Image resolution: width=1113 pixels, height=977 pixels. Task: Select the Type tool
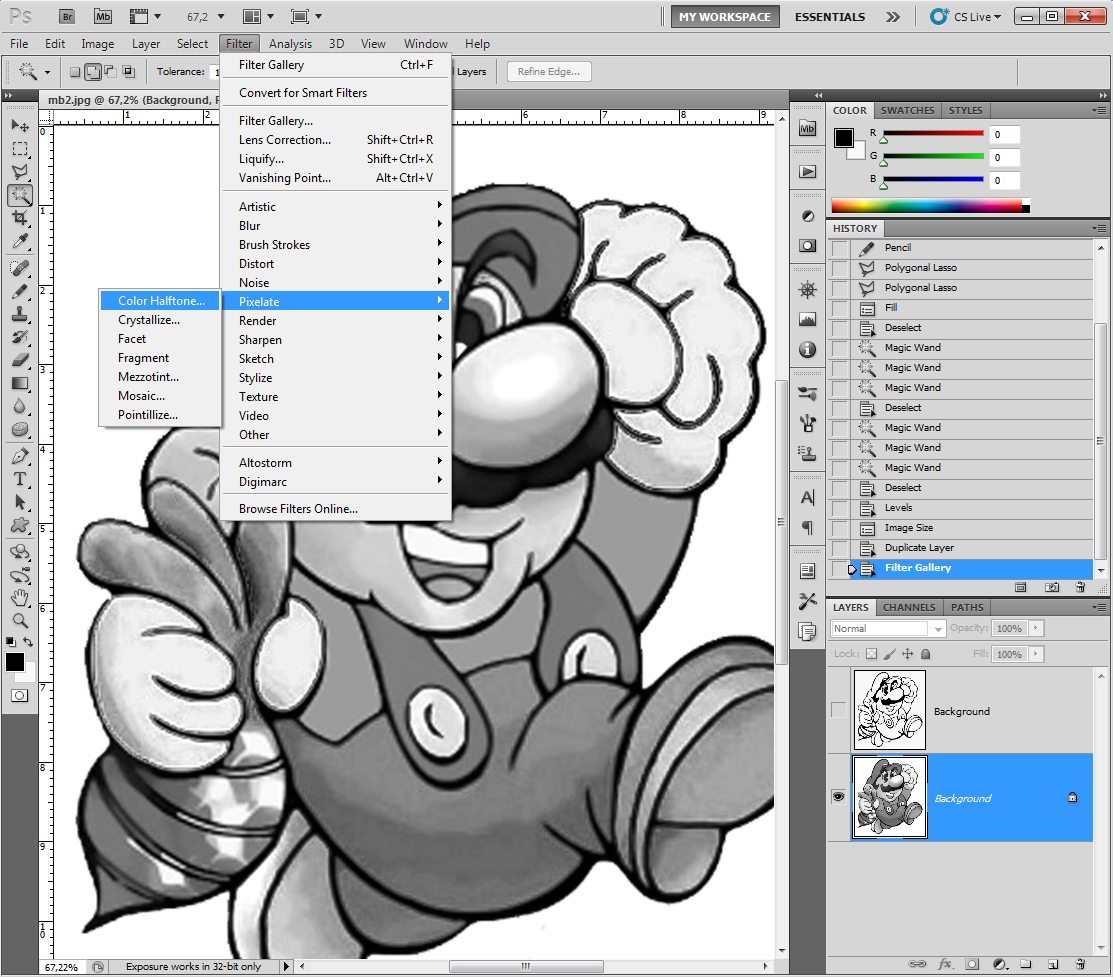(20, 479)
